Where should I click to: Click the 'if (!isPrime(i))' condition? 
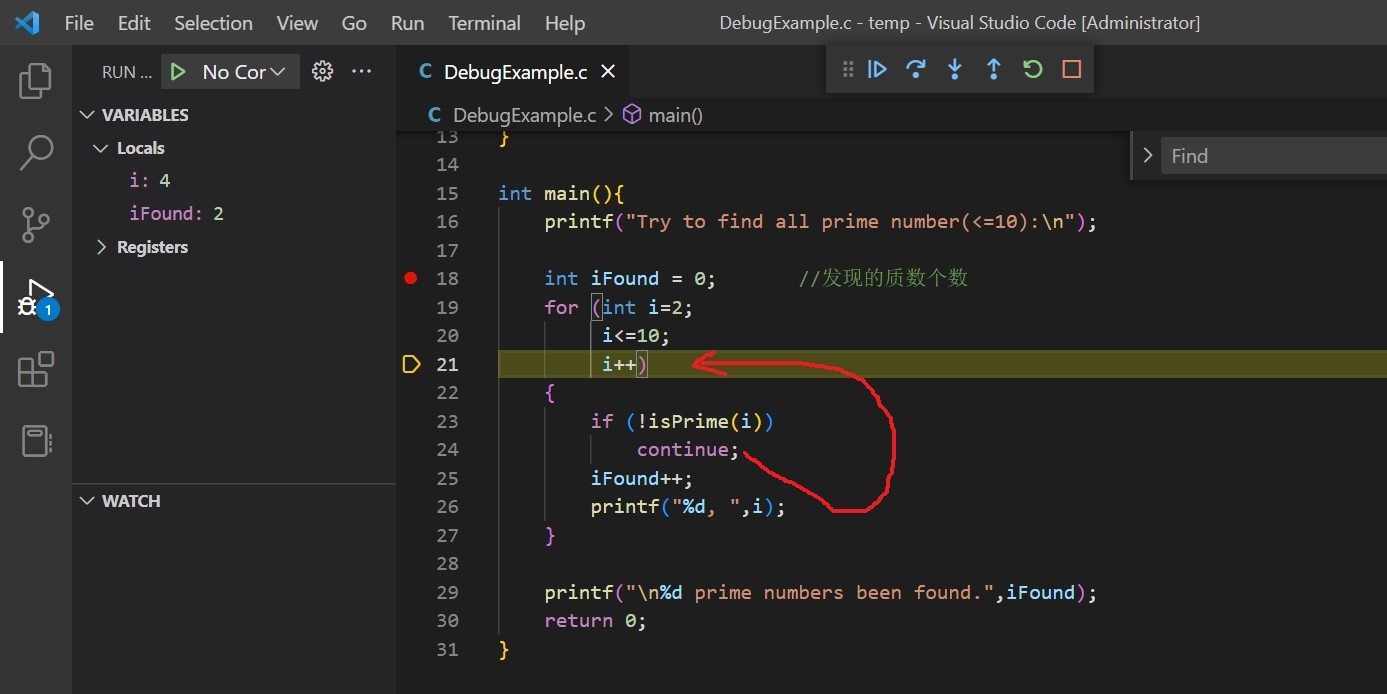683,422
